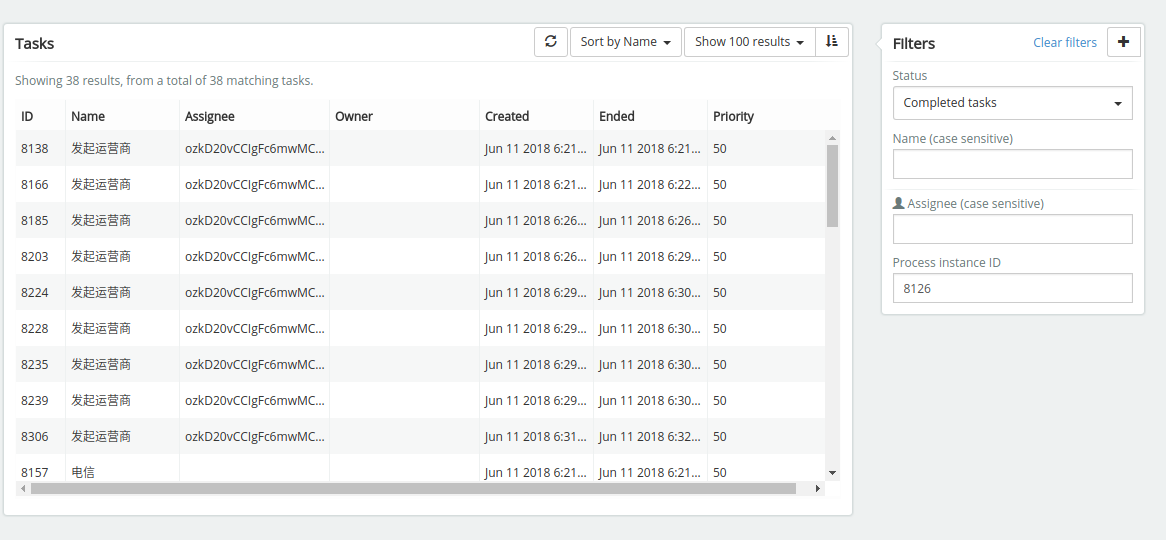Click assignee cell in row 8306
Image resolution: width=1166 pixels, height=540 pixels.
pyautogui.click(x=255, y=437)
